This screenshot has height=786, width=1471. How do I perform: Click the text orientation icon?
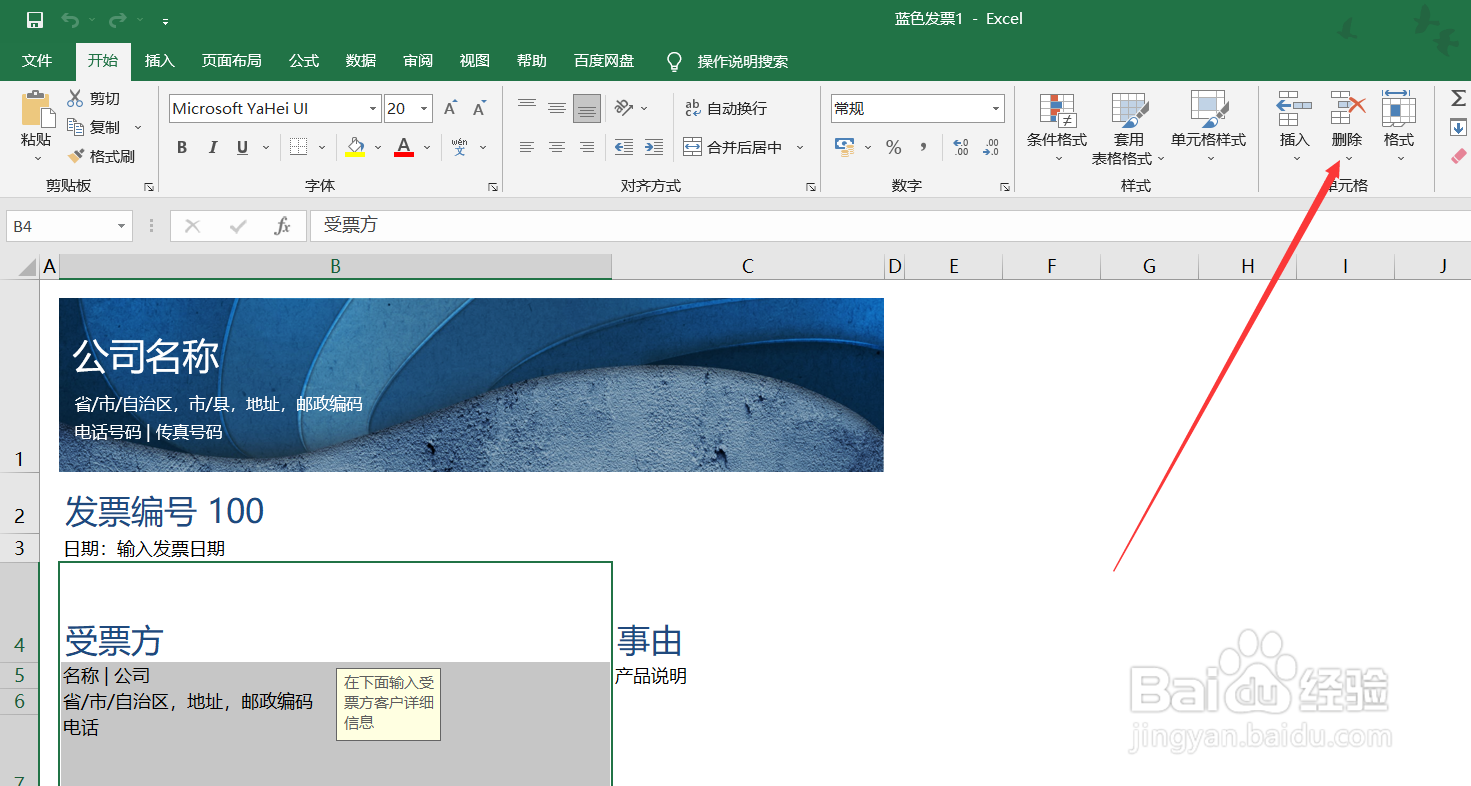click(624, 108)
